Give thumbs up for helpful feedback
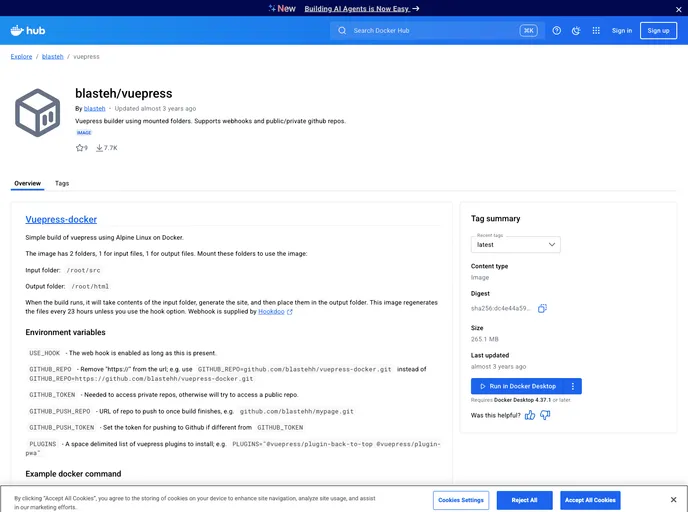 [530, 415]
